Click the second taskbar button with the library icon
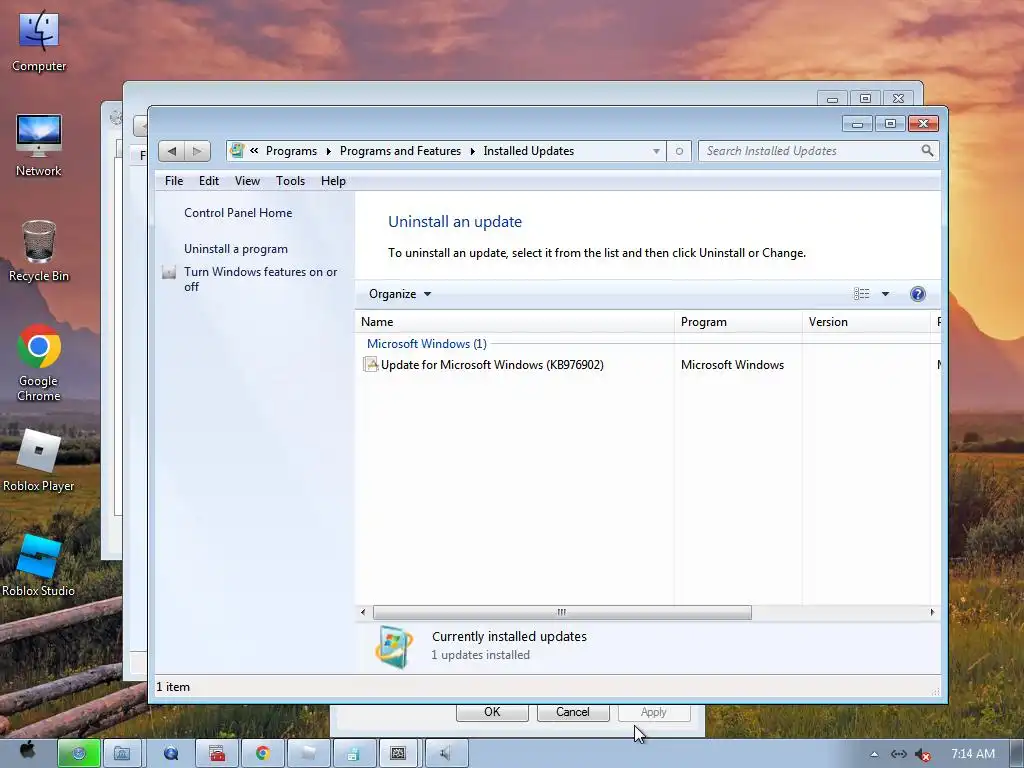Screen dimensions: 1024x768 coord(122,754)
